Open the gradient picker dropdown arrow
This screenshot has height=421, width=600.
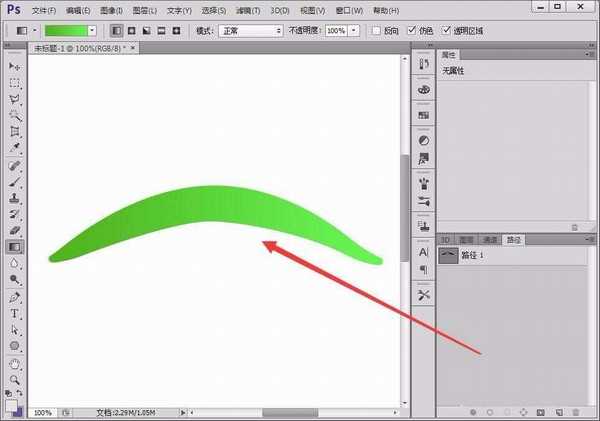[x=93, y=31]
